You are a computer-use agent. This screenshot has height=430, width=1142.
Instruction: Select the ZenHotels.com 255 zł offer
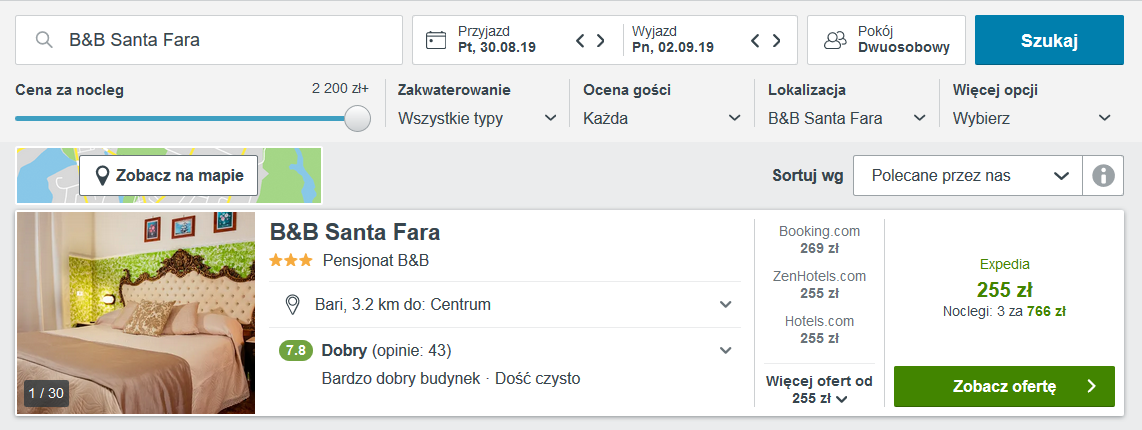coord(819,284)
